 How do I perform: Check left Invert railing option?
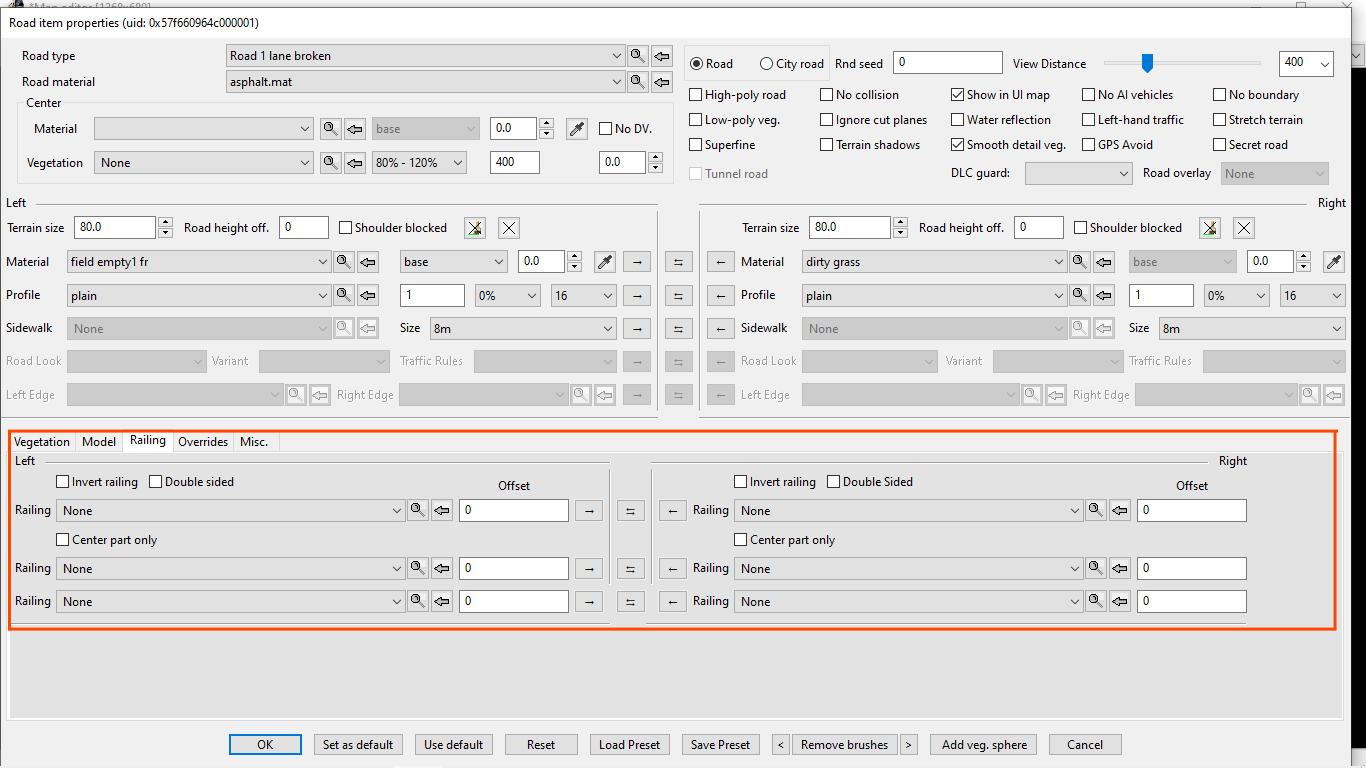click(64, 482)
